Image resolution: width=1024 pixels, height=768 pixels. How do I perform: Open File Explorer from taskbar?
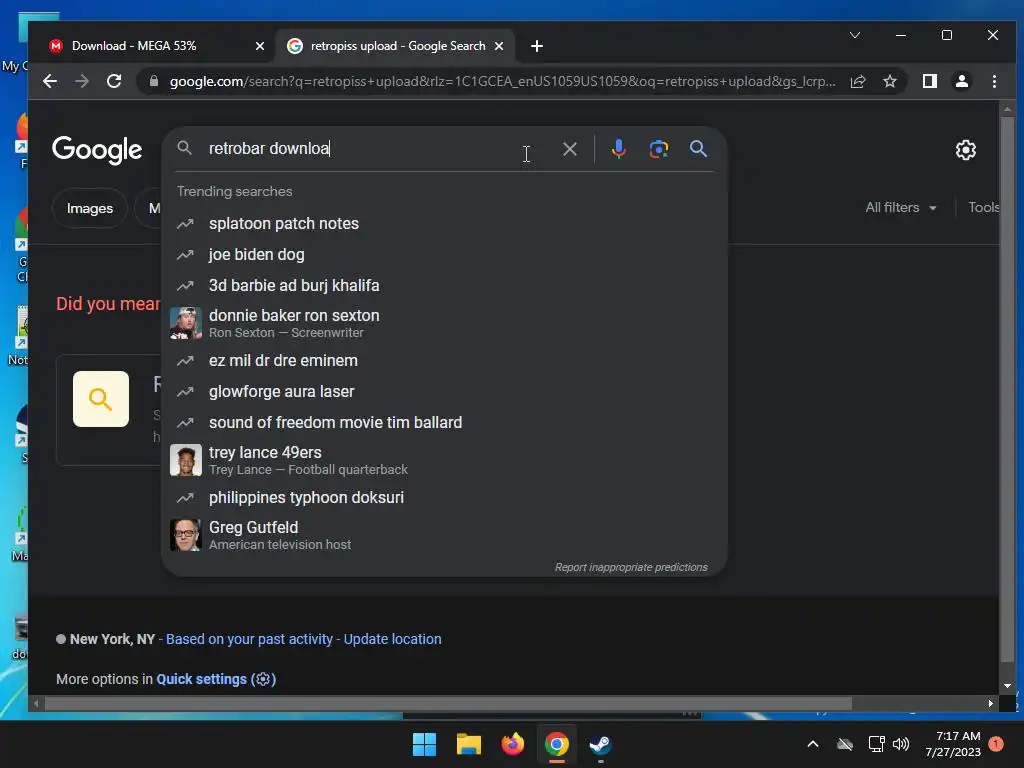[x=468, y=744]
